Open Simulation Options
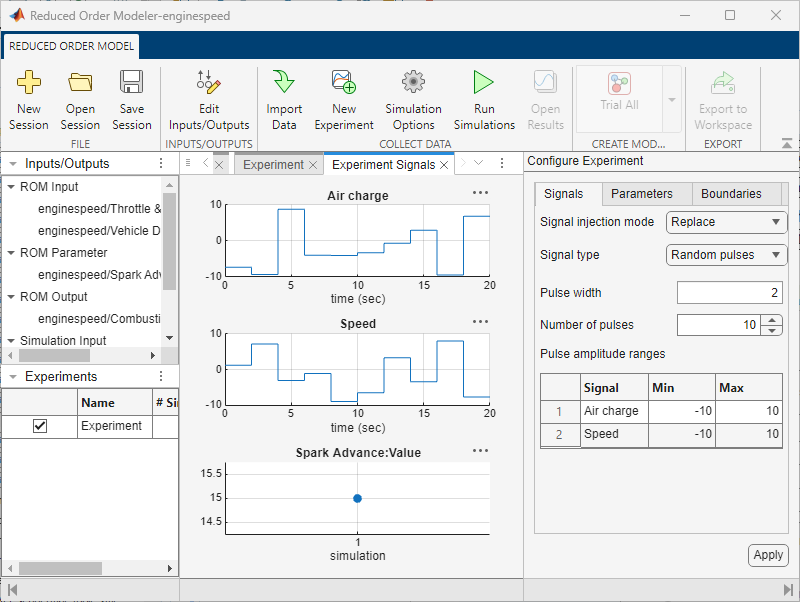 [x=413, y=97]
